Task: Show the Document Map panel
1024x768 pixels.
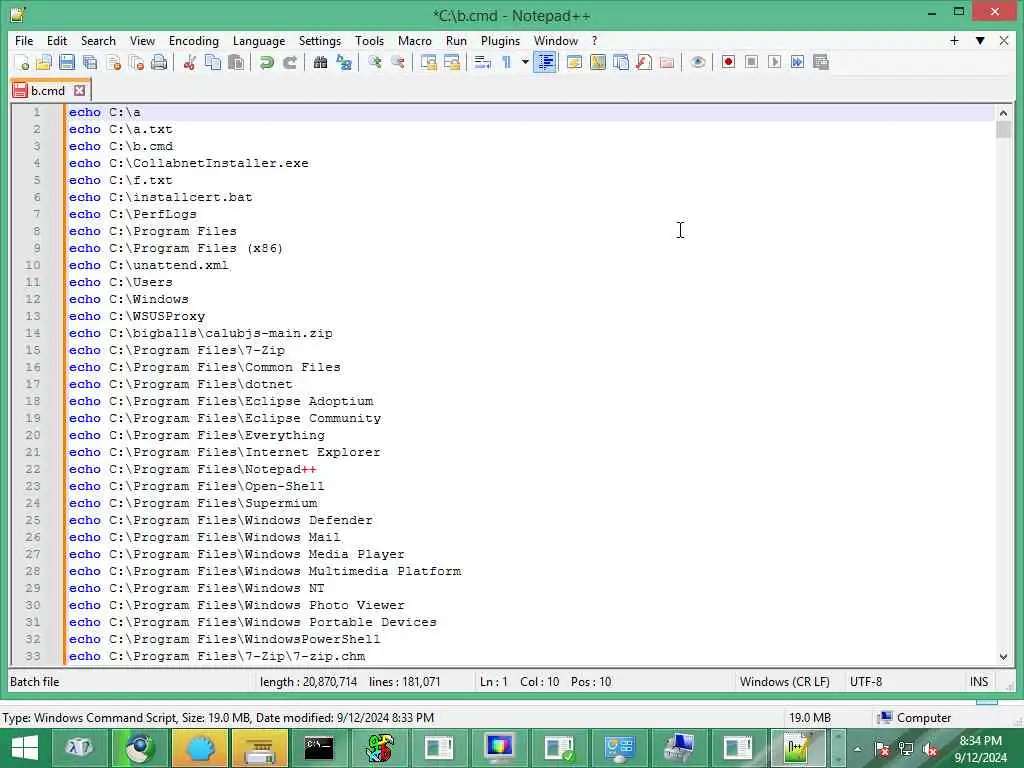Action: coord(598,62)
